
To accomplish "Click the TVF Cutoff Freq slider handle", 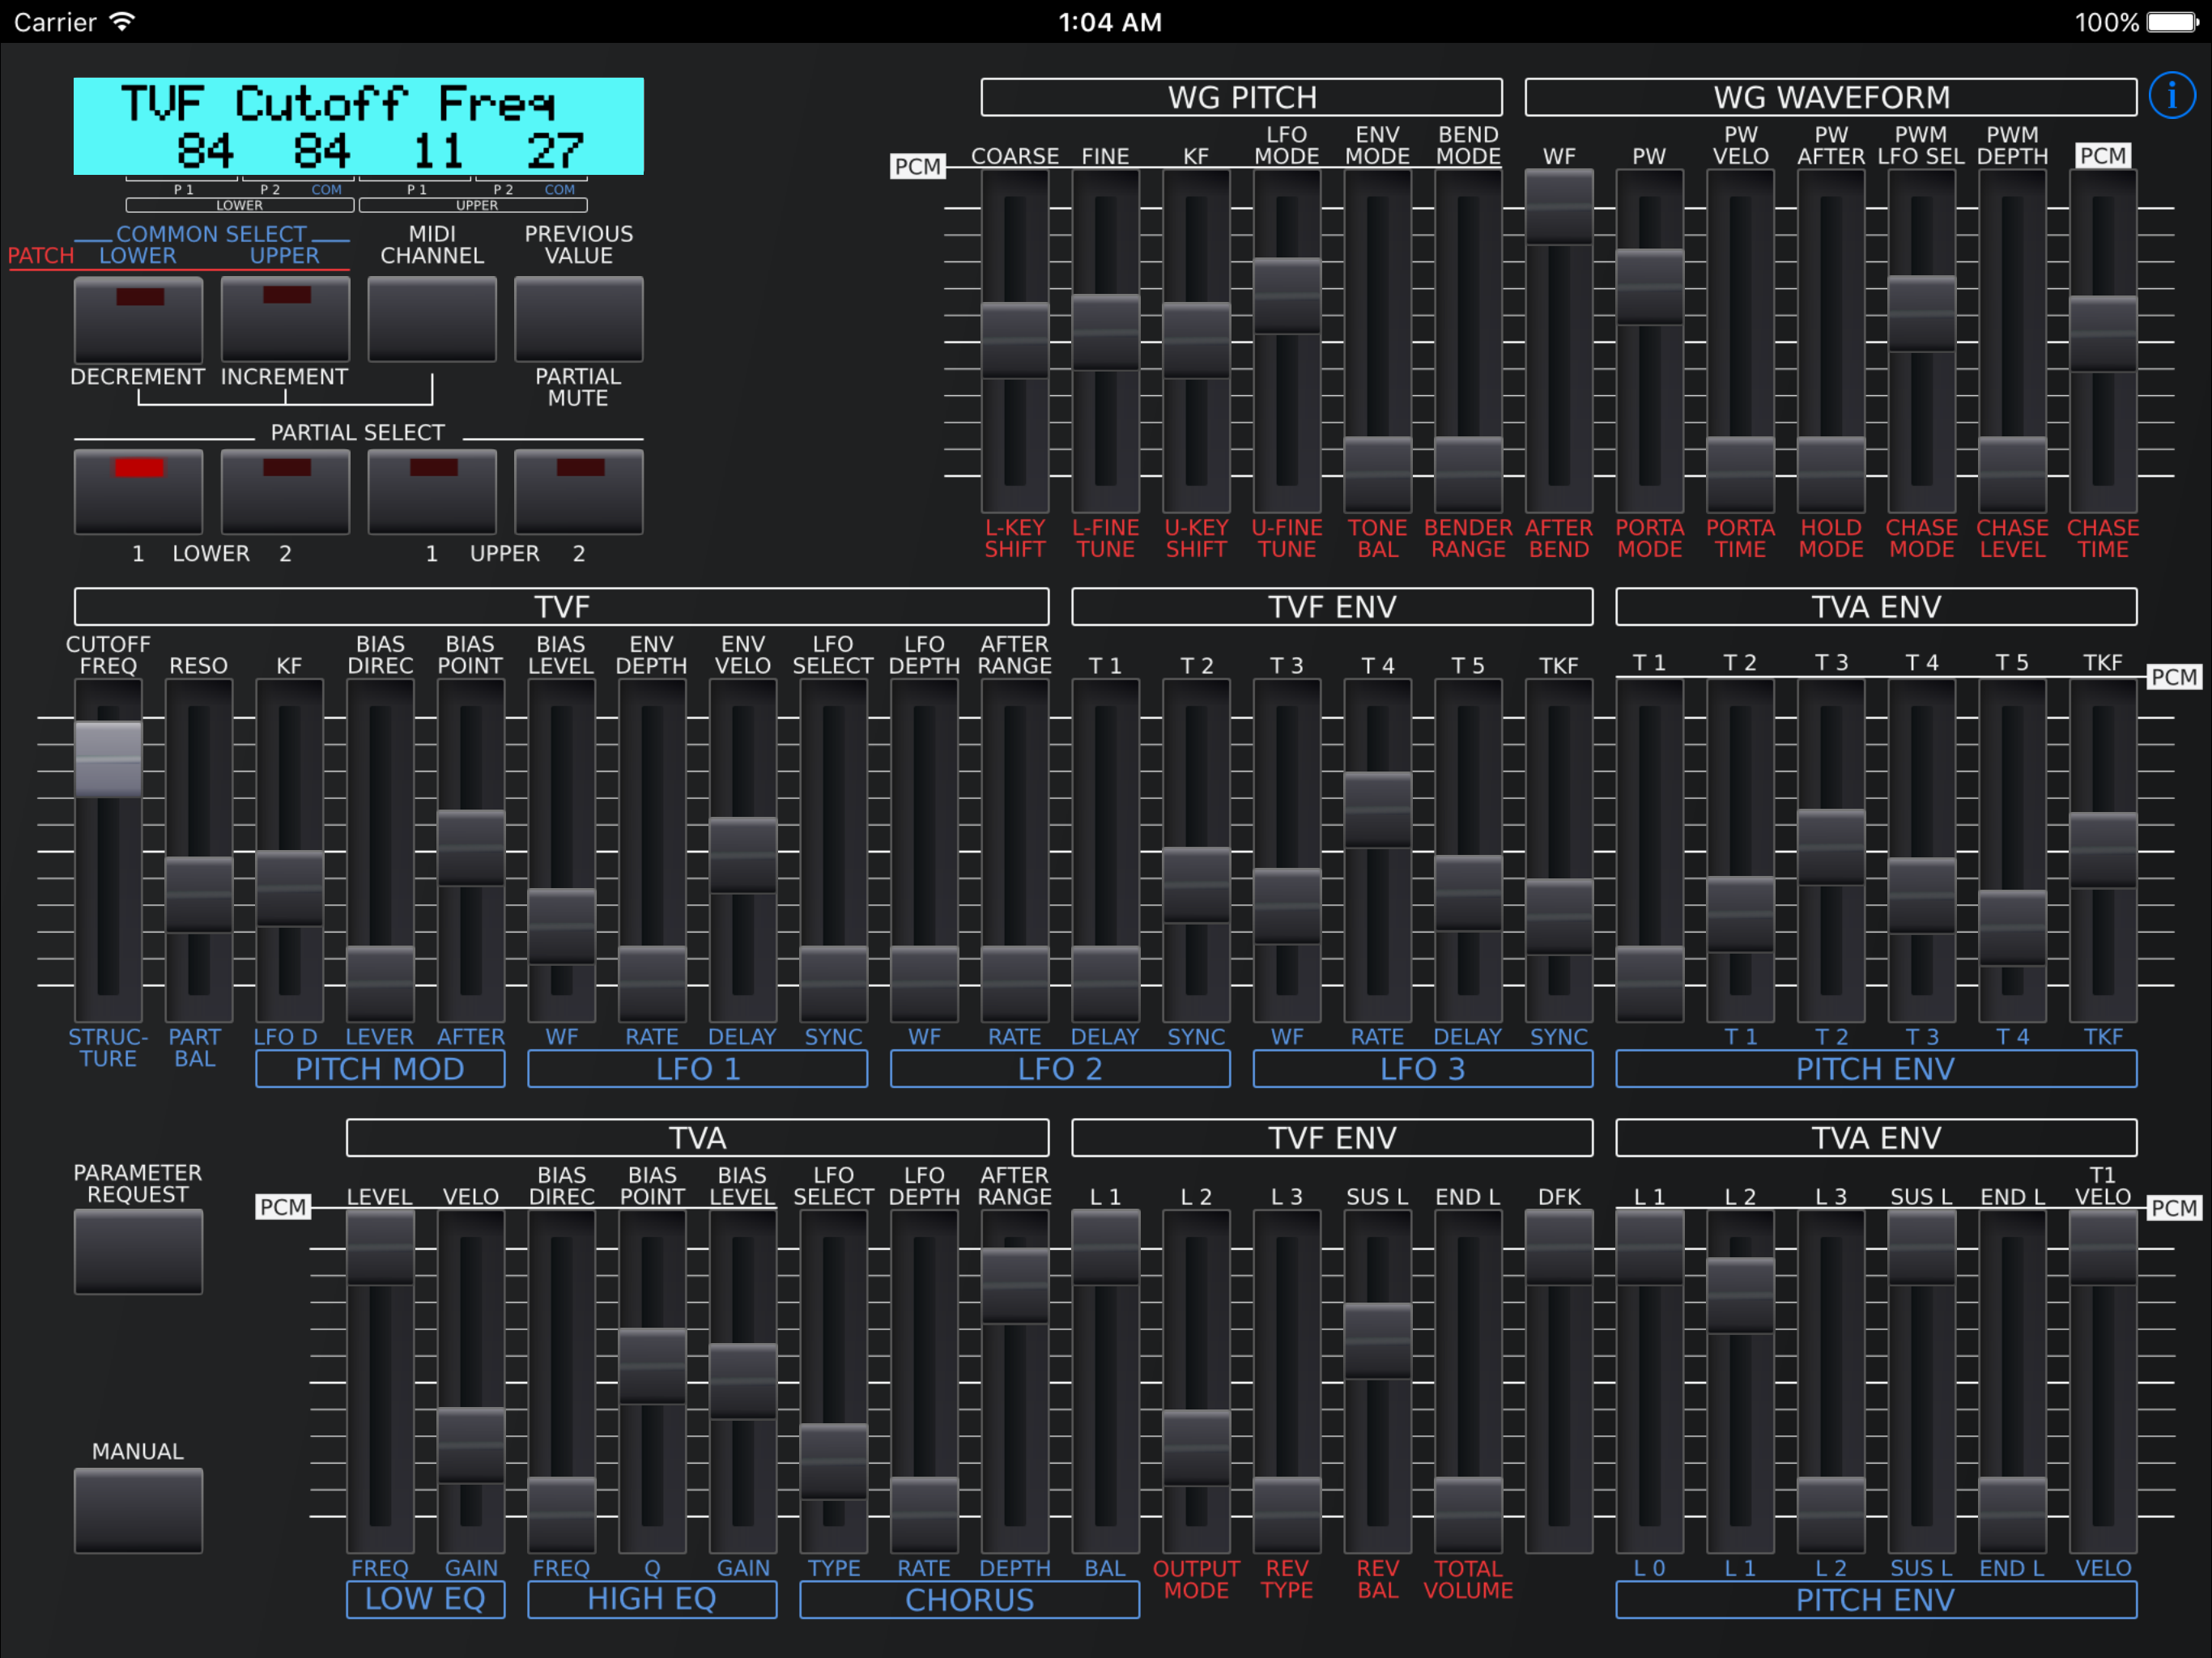I will click(108, 759).
